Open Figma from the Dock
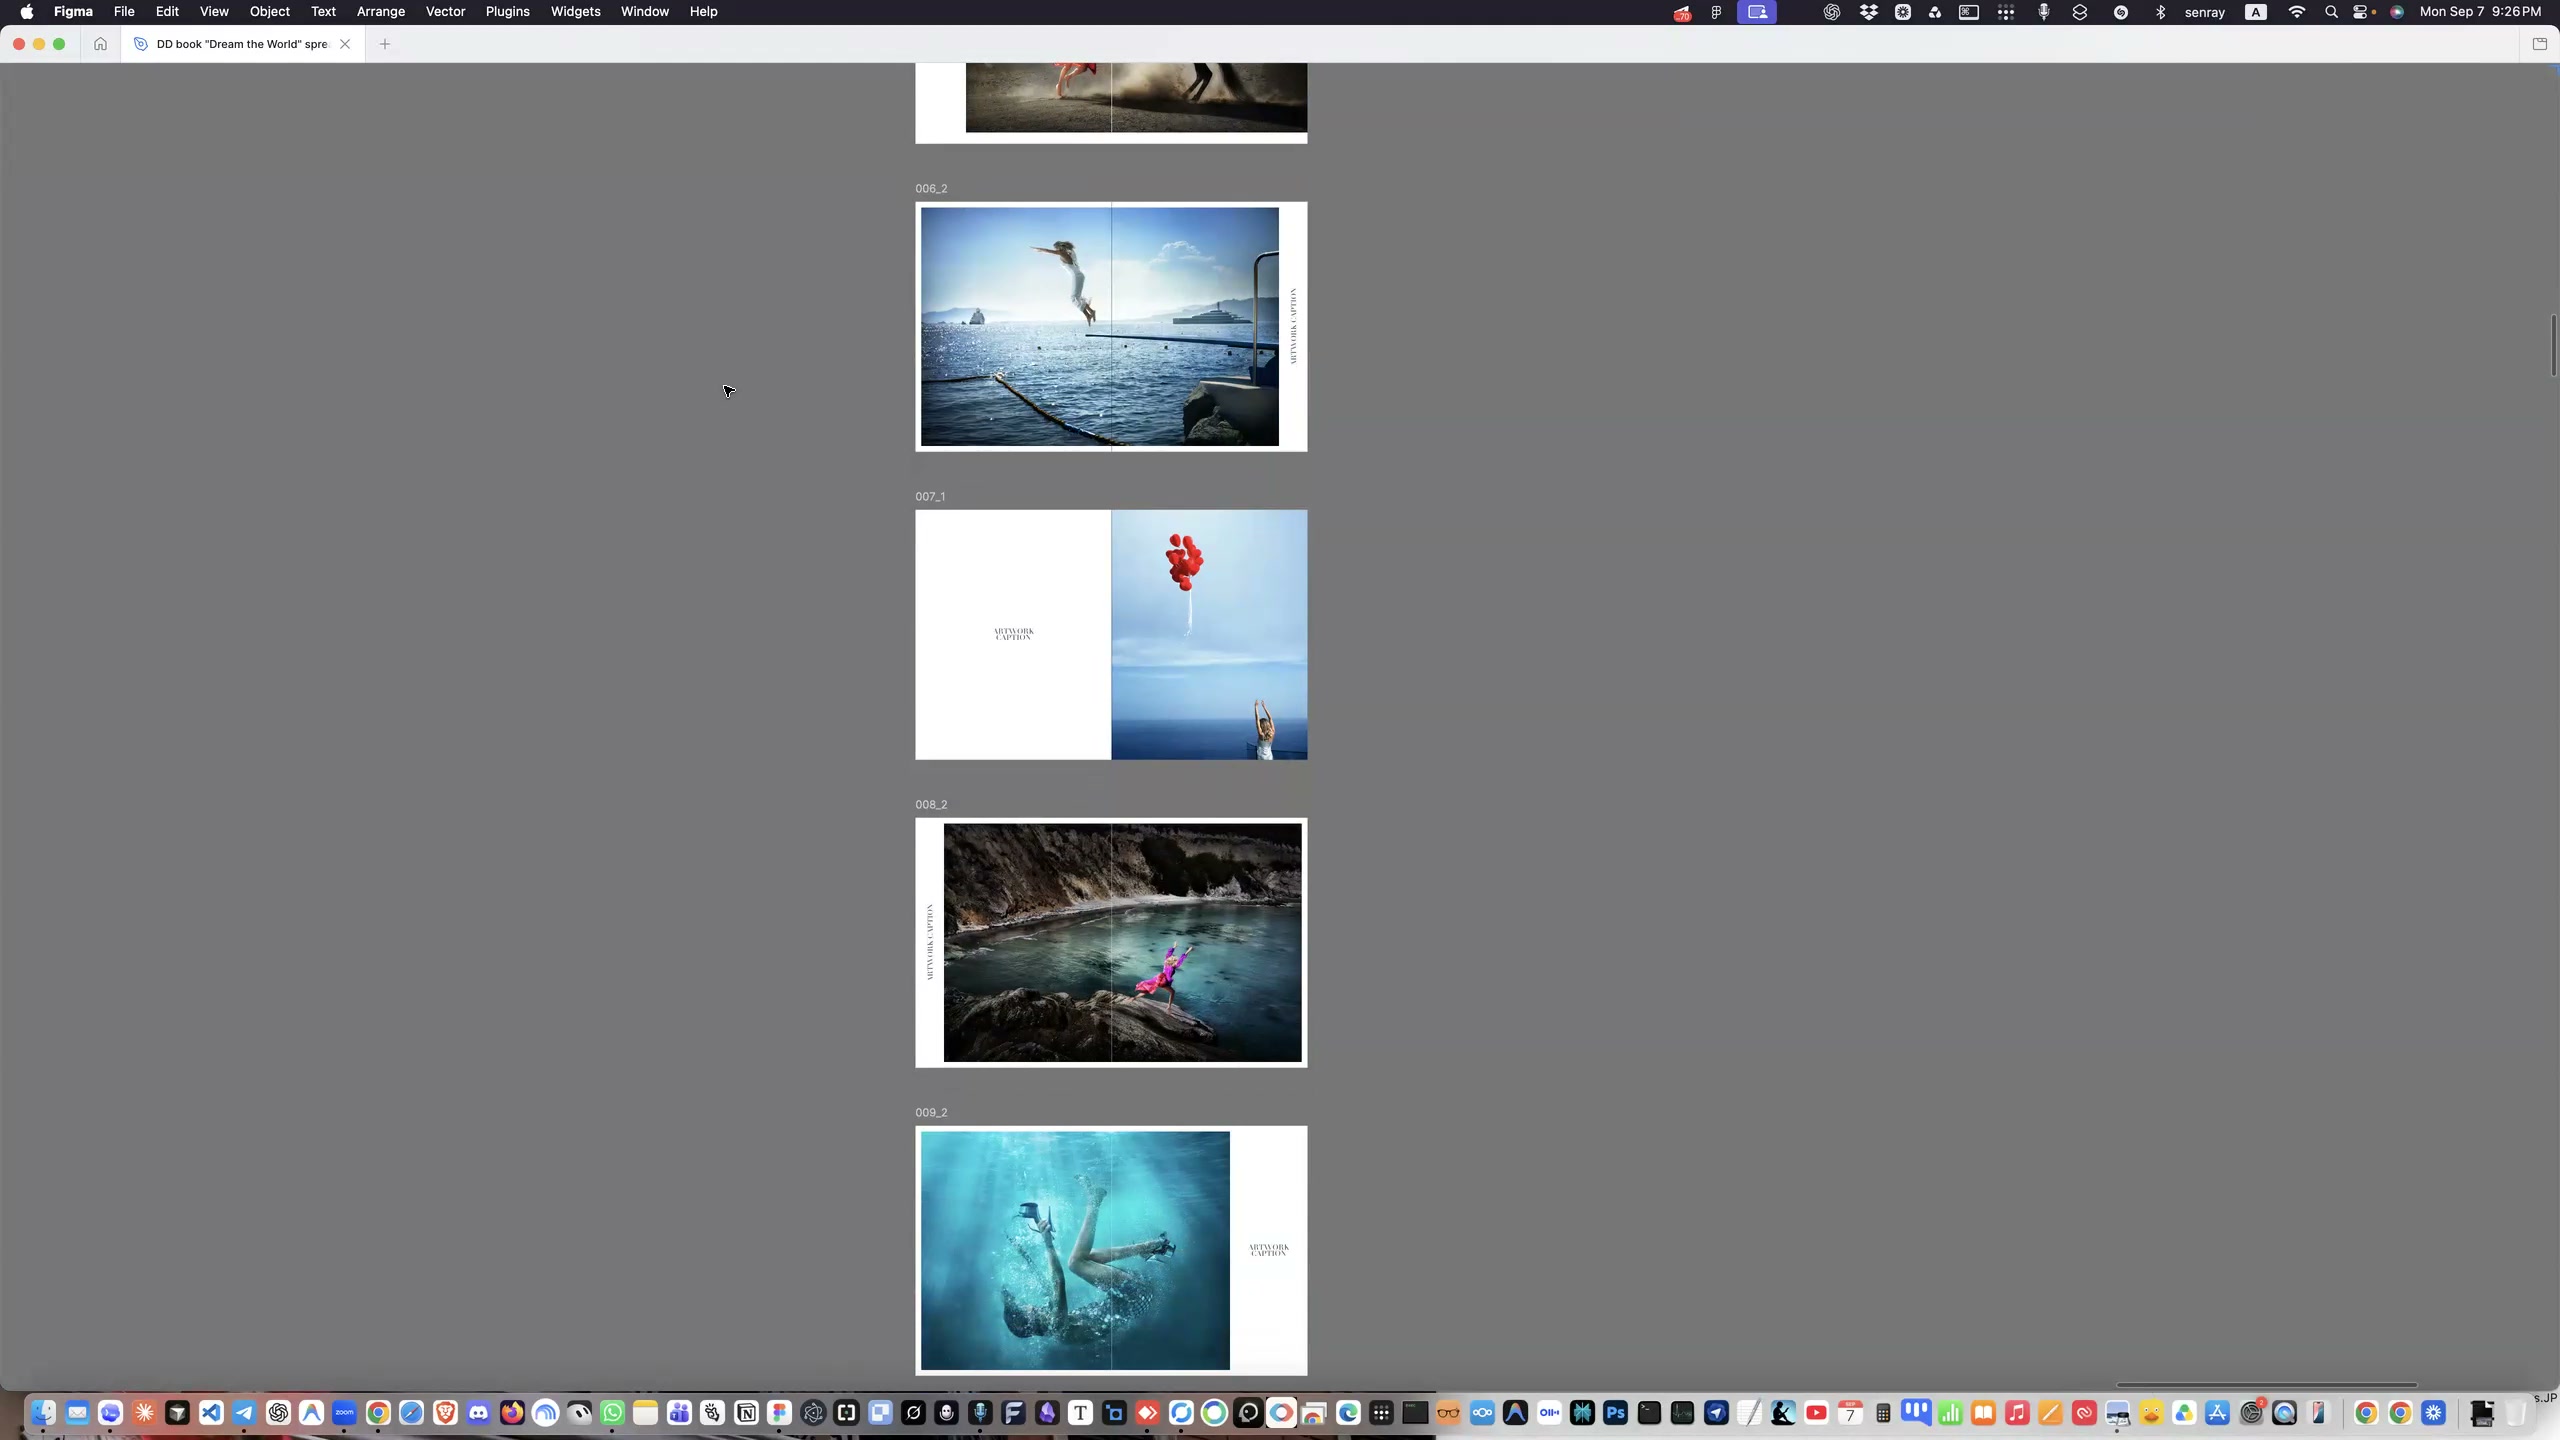The image size is (2560, 1440). (780, 1413)
